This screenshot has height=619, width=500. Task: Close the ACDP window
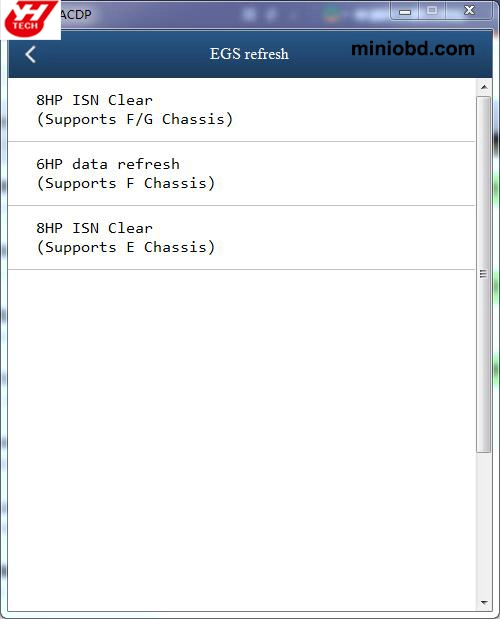(469, 10)
